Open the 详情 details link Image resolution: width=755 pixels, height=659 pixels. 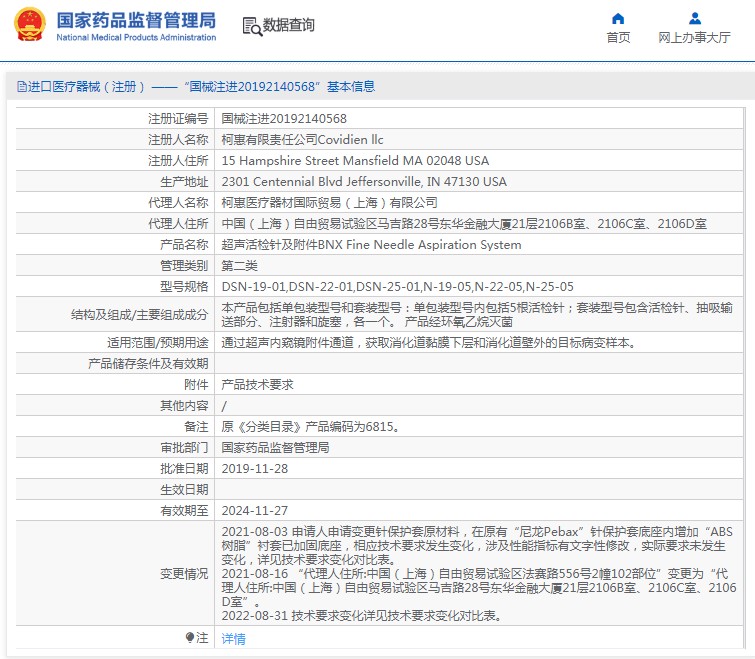point(233,638)
